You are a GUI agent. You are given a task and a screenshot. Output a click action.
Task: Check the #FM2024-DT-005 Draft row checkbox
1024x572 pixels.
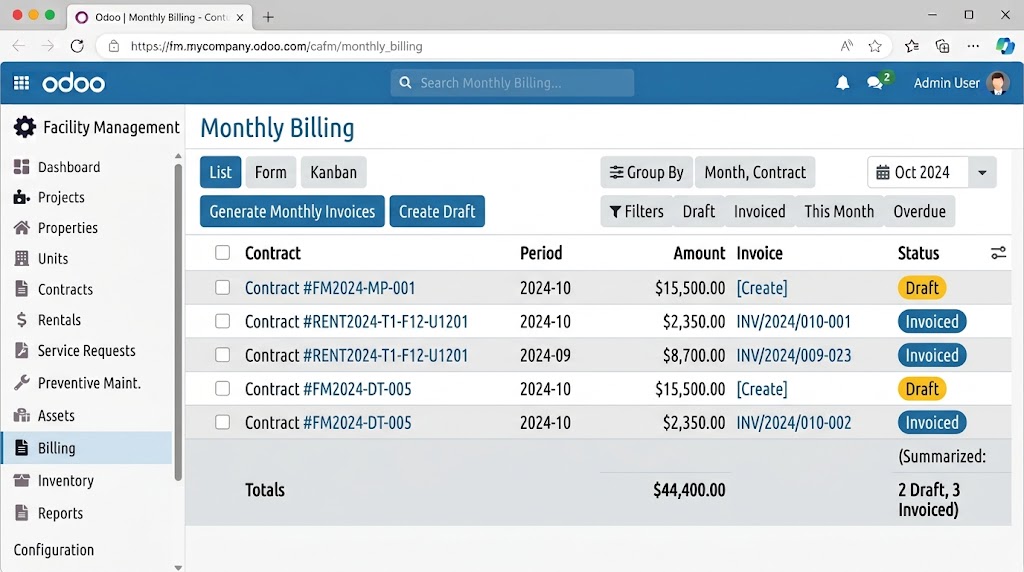pyautogui.click(x=223, y=389)
